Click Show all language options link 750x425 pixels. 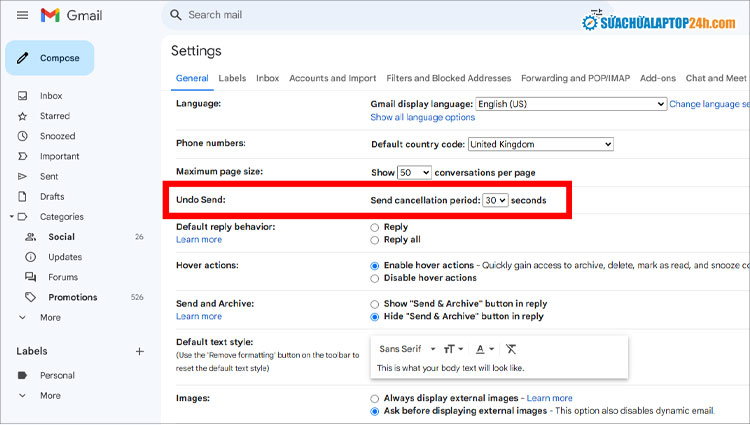tap(422, 117)
